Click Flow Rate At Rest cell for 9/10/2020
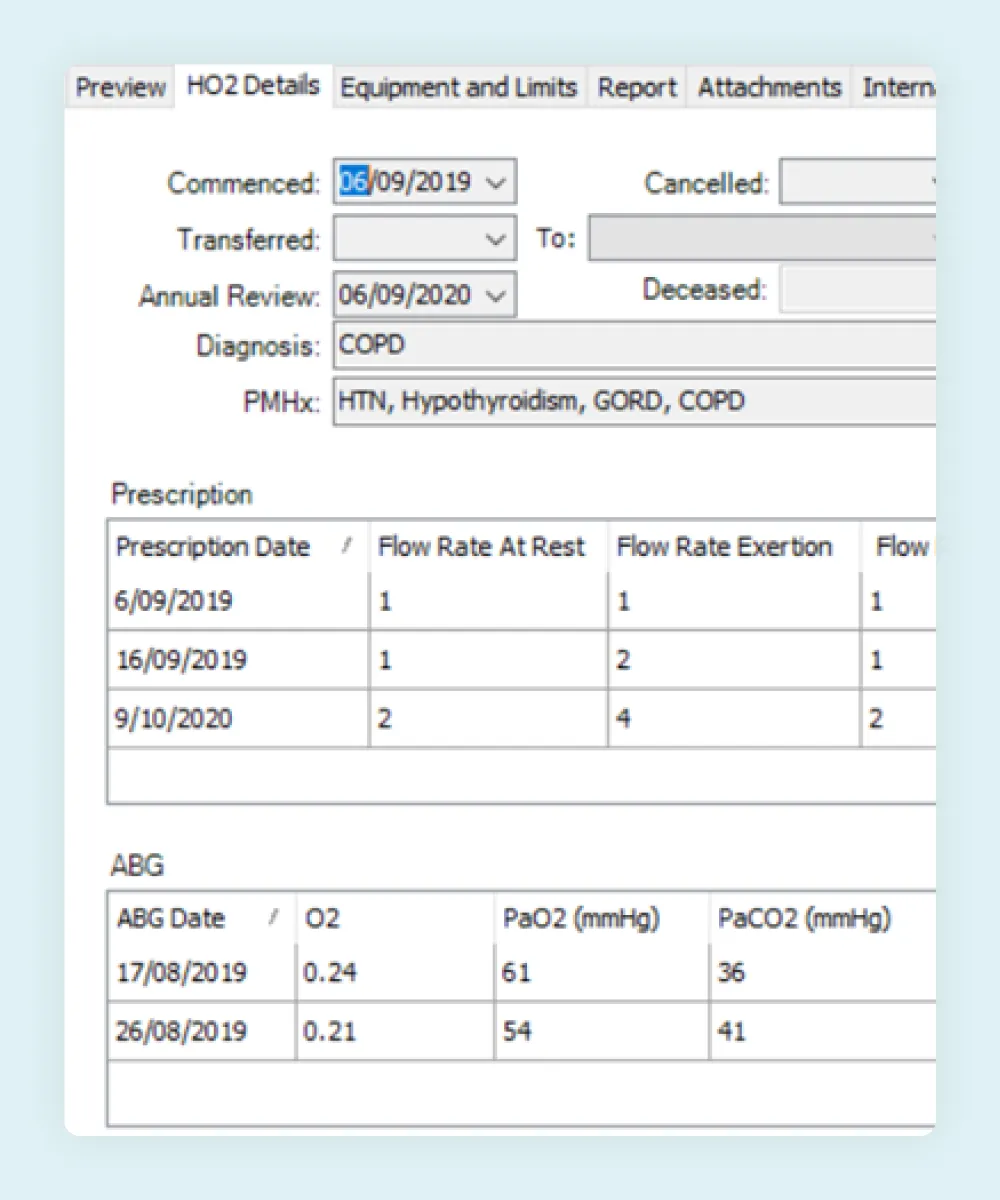1000x1200 pixels. [x=488, y=719]
